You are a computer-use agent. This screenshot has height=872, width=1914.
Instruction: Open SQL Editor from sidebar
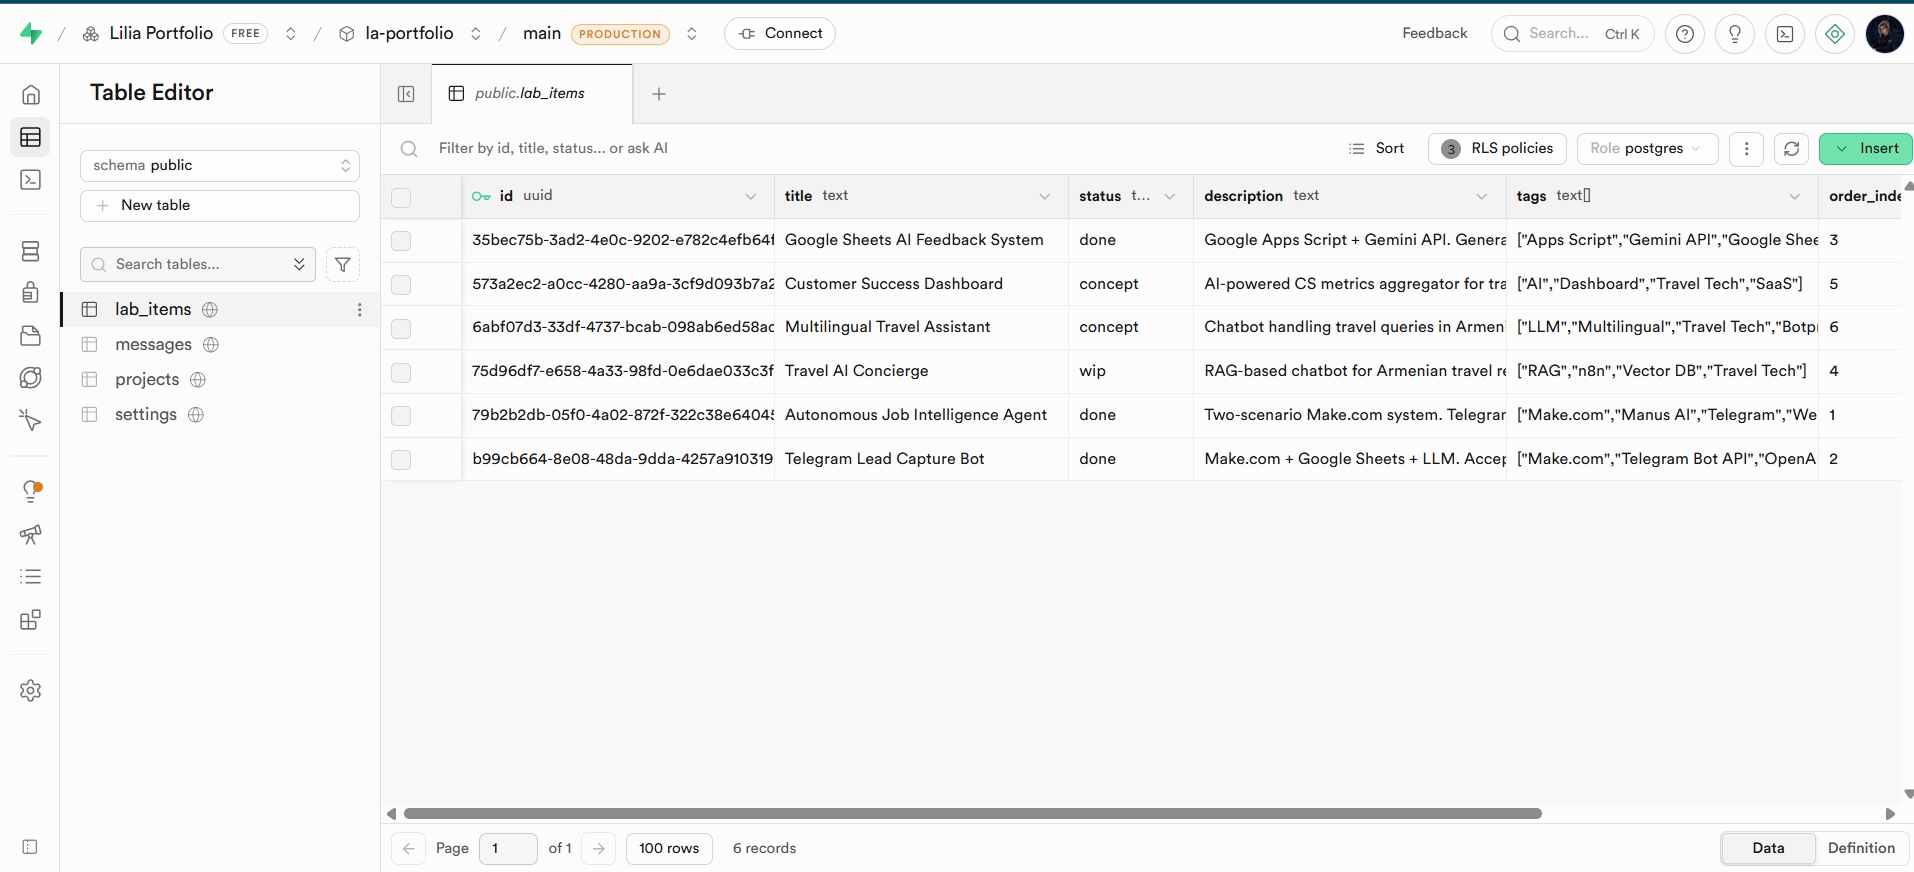tap(31, 180)
